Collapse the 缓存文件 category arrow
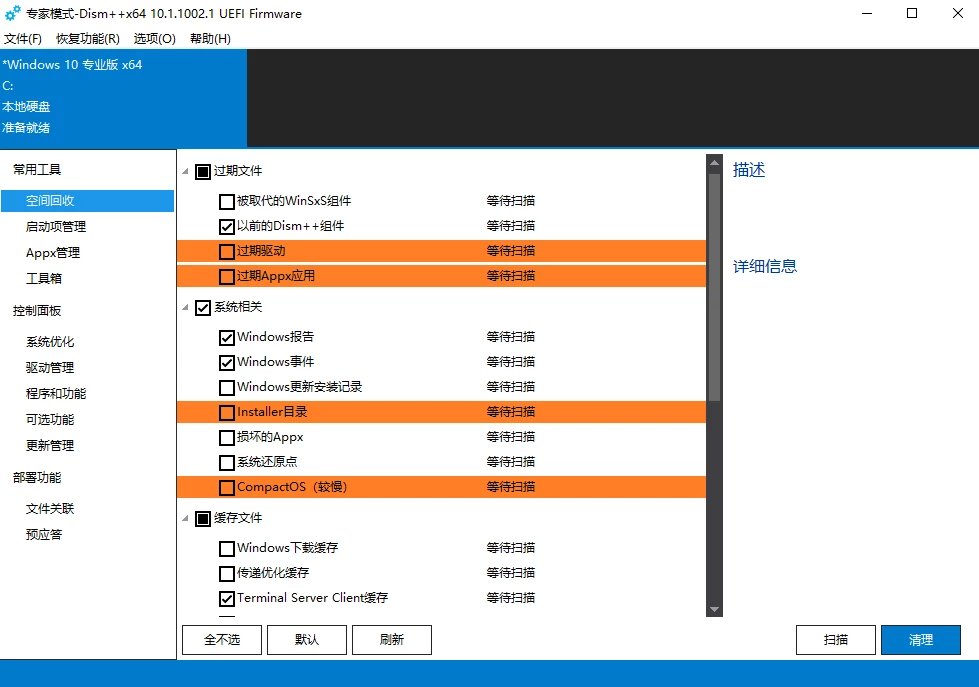979x687 pixels. [186, 519]
